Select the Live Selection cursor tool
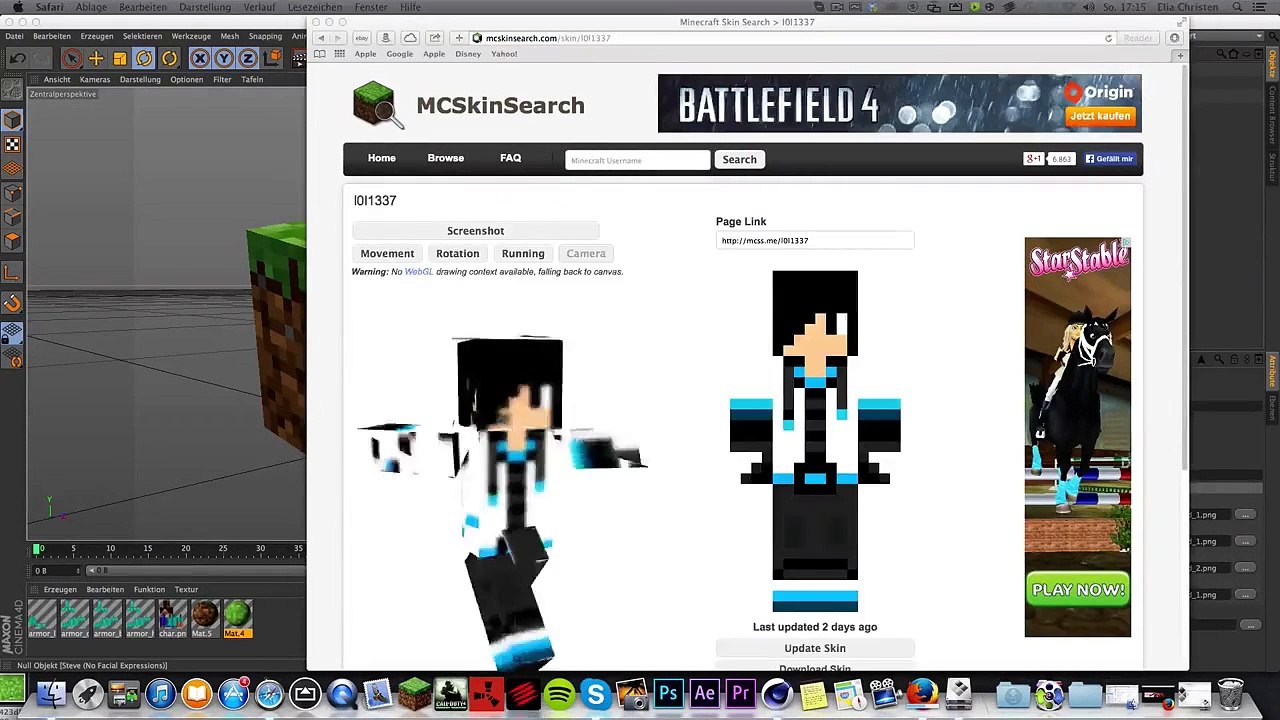 point(71,59)
